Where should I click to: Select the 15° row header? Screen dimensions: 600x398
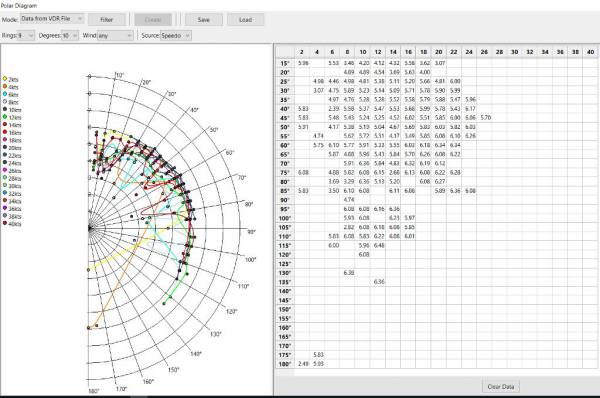[x=285, y=63]
